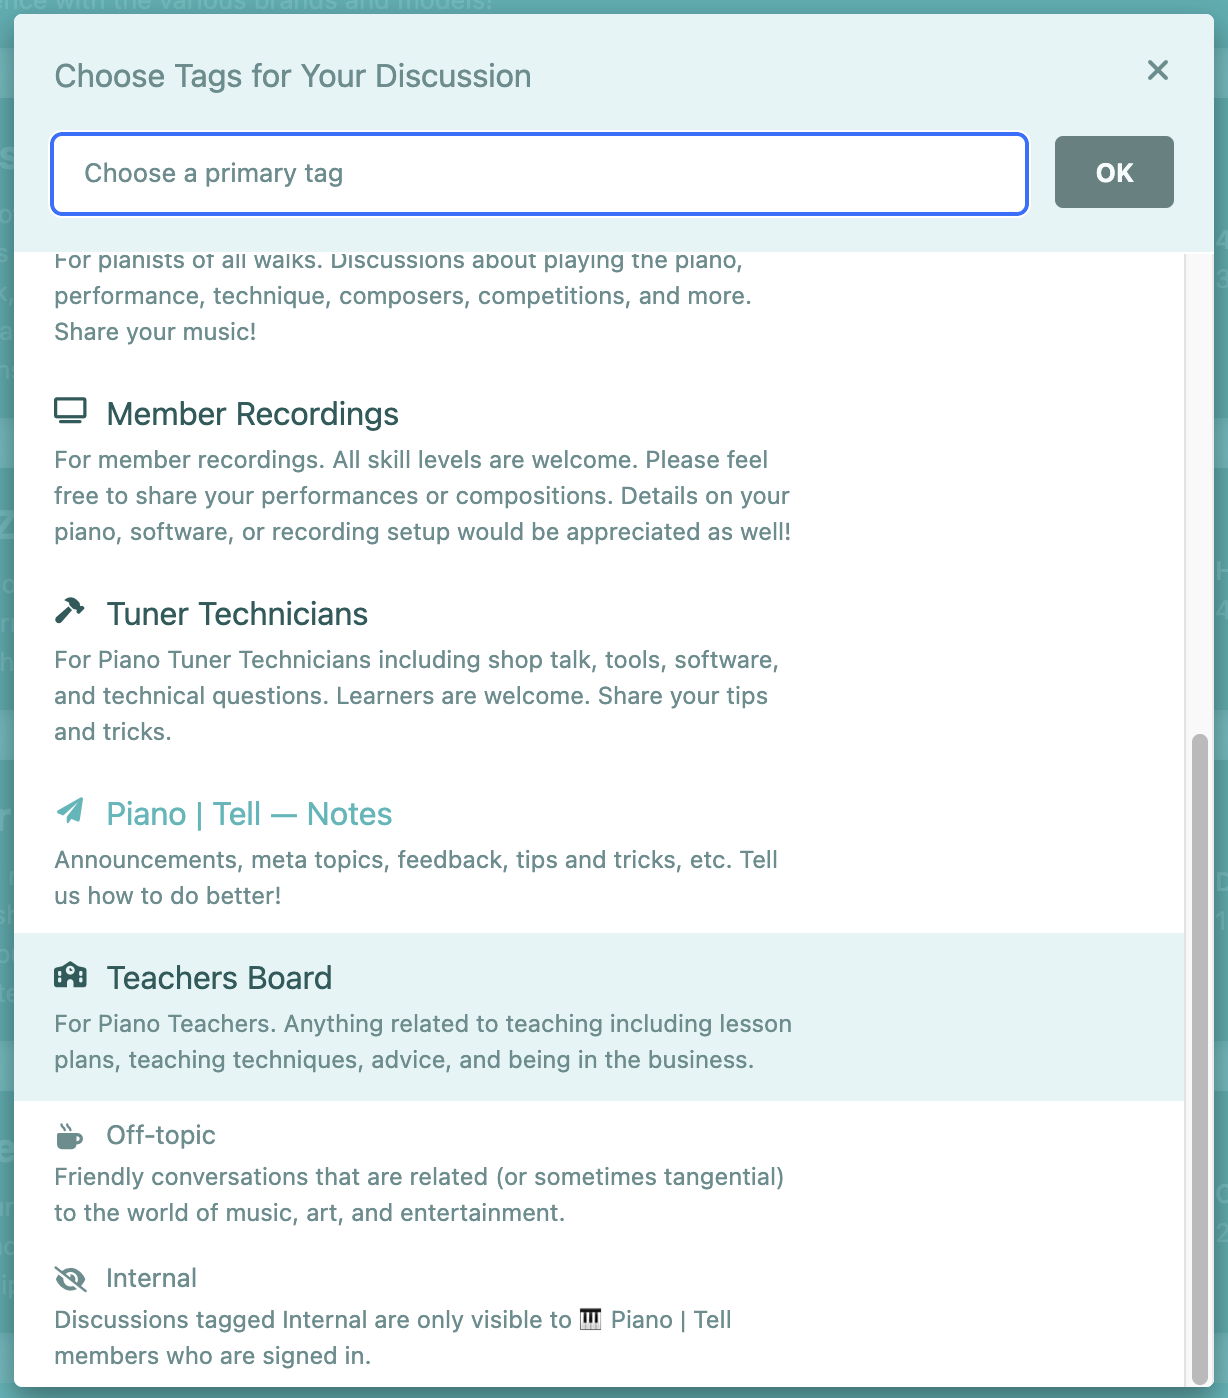
Task: Focus the Choose a primary tag field
Action: point(539,174)
